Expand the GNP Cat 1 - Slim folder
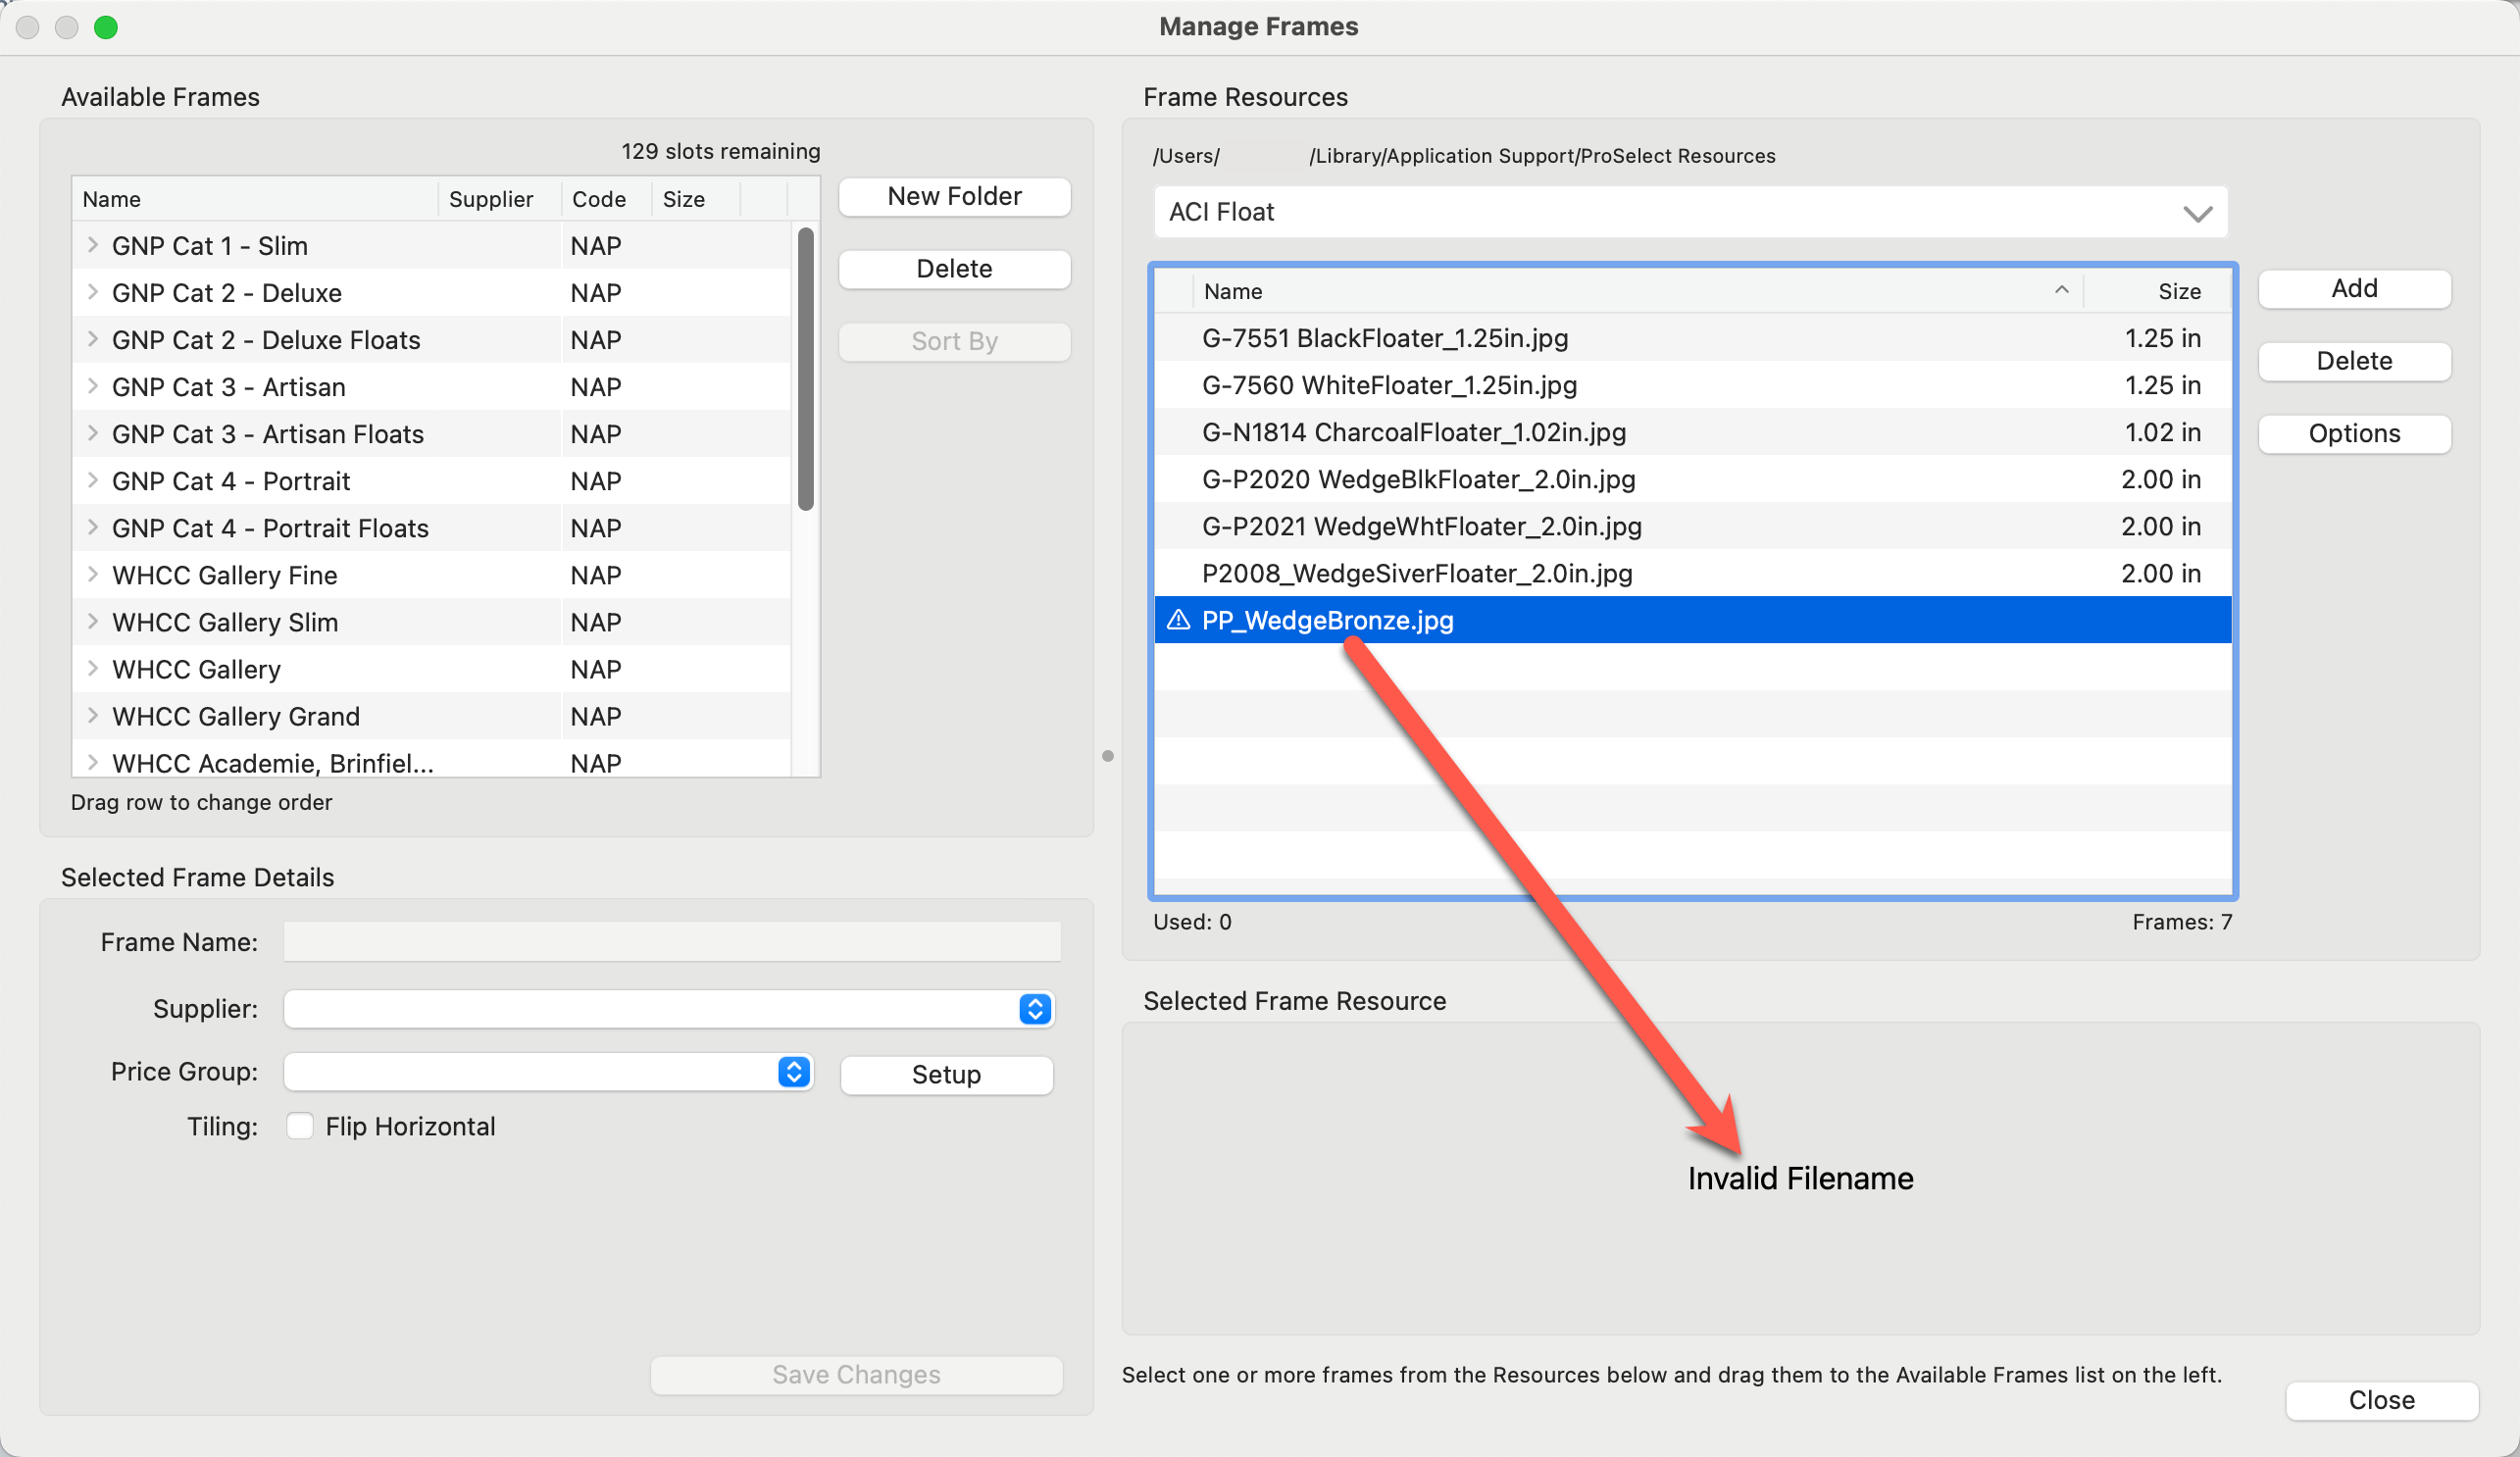The image size is (2520, 1457). click(93, 245)
